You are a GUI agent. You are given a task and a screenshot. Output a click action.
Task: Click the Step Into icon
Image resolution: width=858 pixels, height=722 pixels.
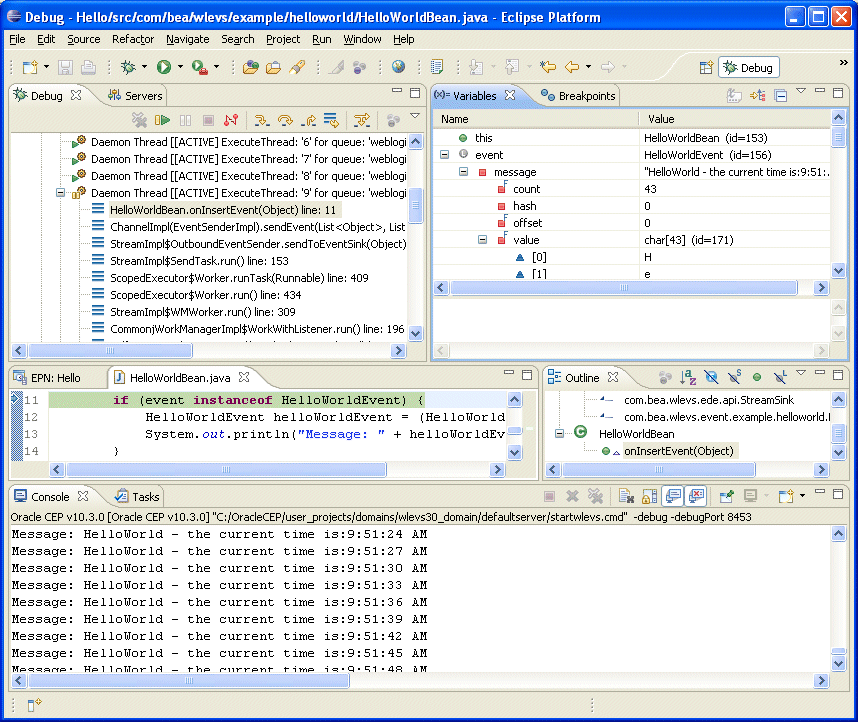pos(262,120)
